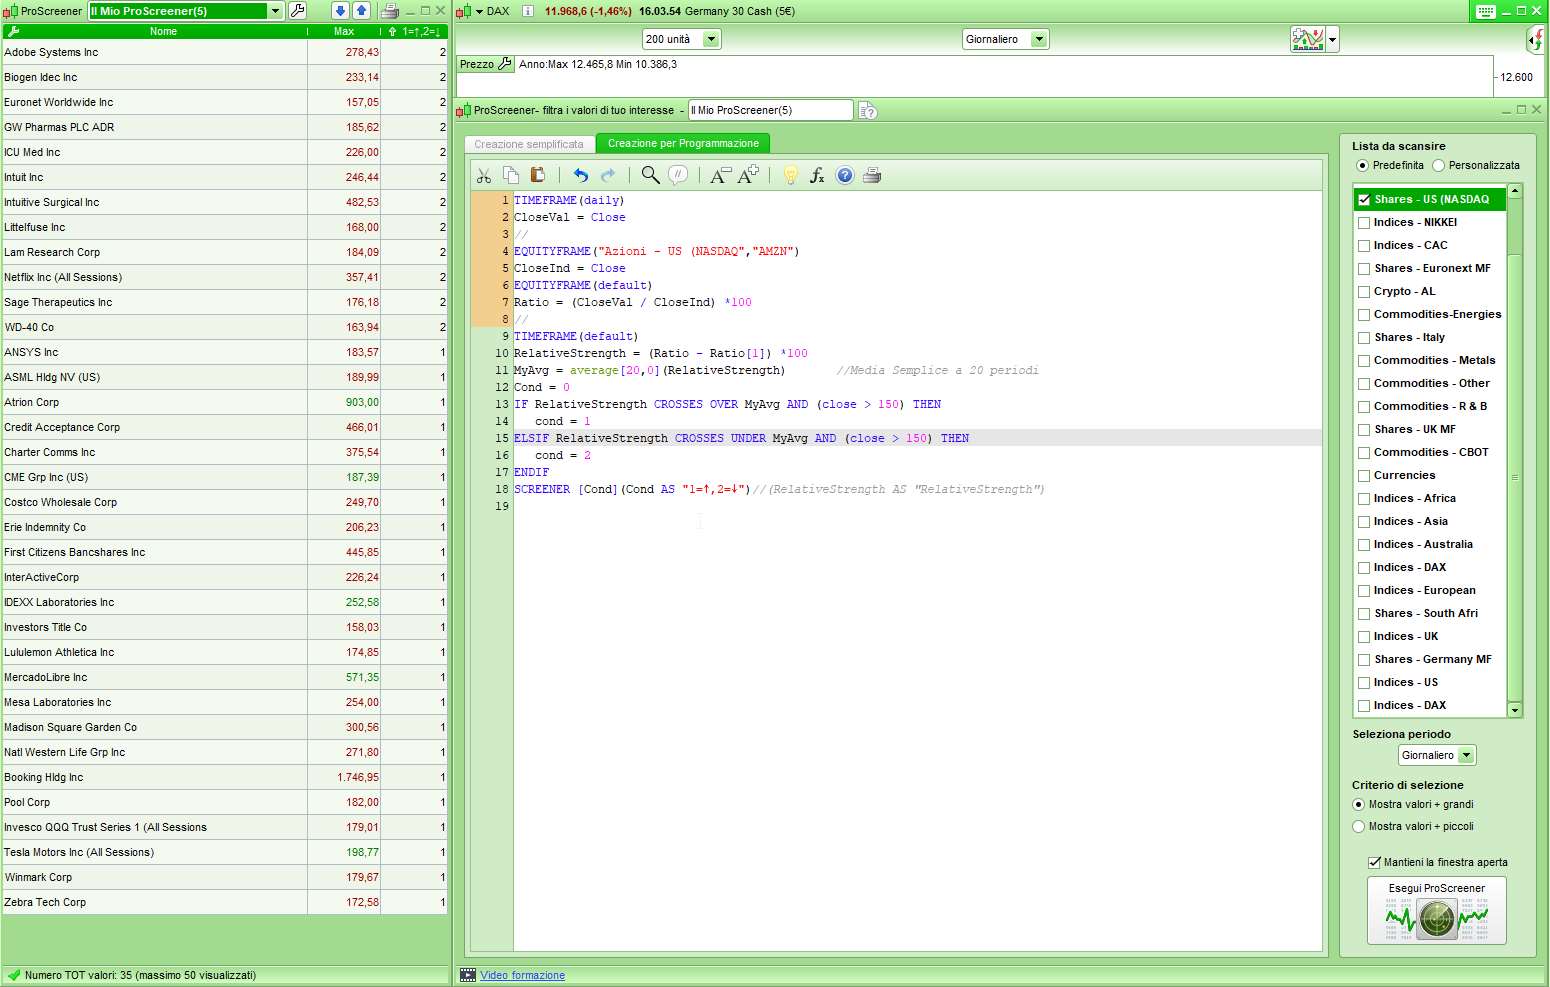Switch to Creazione semplificata tab
Viewport: 1550px width, 987px height.
coord(529,144)
